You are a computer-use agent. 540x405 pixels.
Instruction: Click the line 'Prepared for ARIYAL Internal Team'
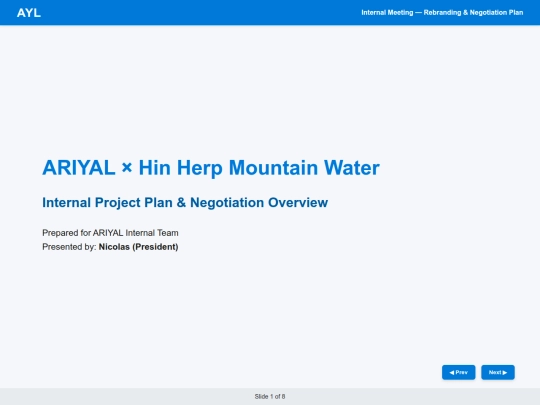point(110,233)
